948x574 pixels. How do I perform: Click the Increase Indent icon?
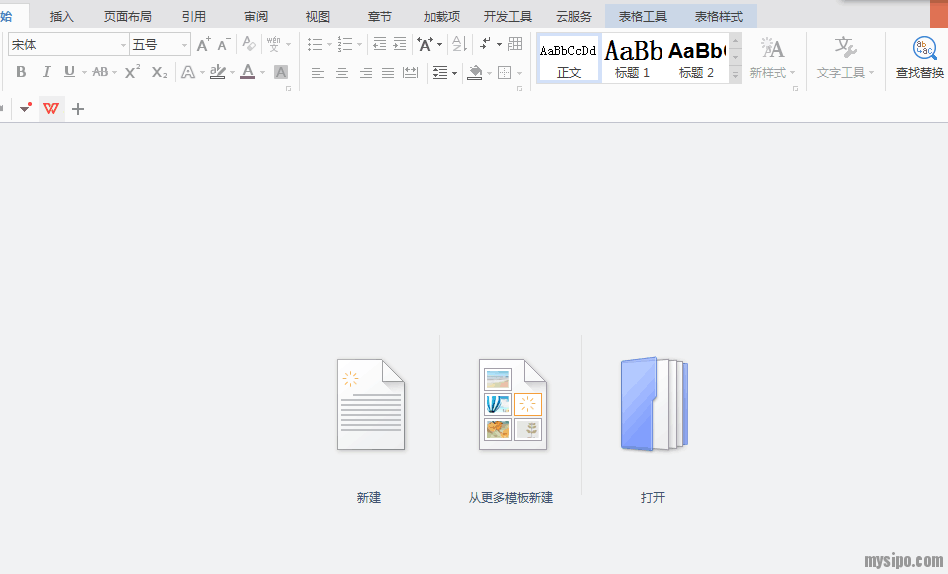click(400, 45)
